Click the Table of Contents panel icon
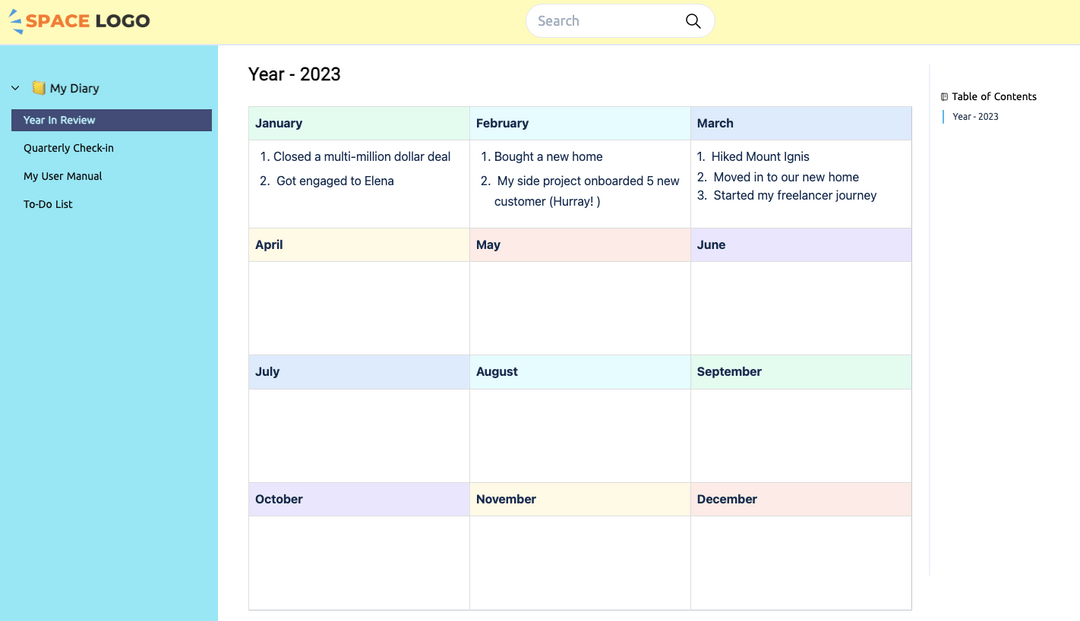 (943, 96)
